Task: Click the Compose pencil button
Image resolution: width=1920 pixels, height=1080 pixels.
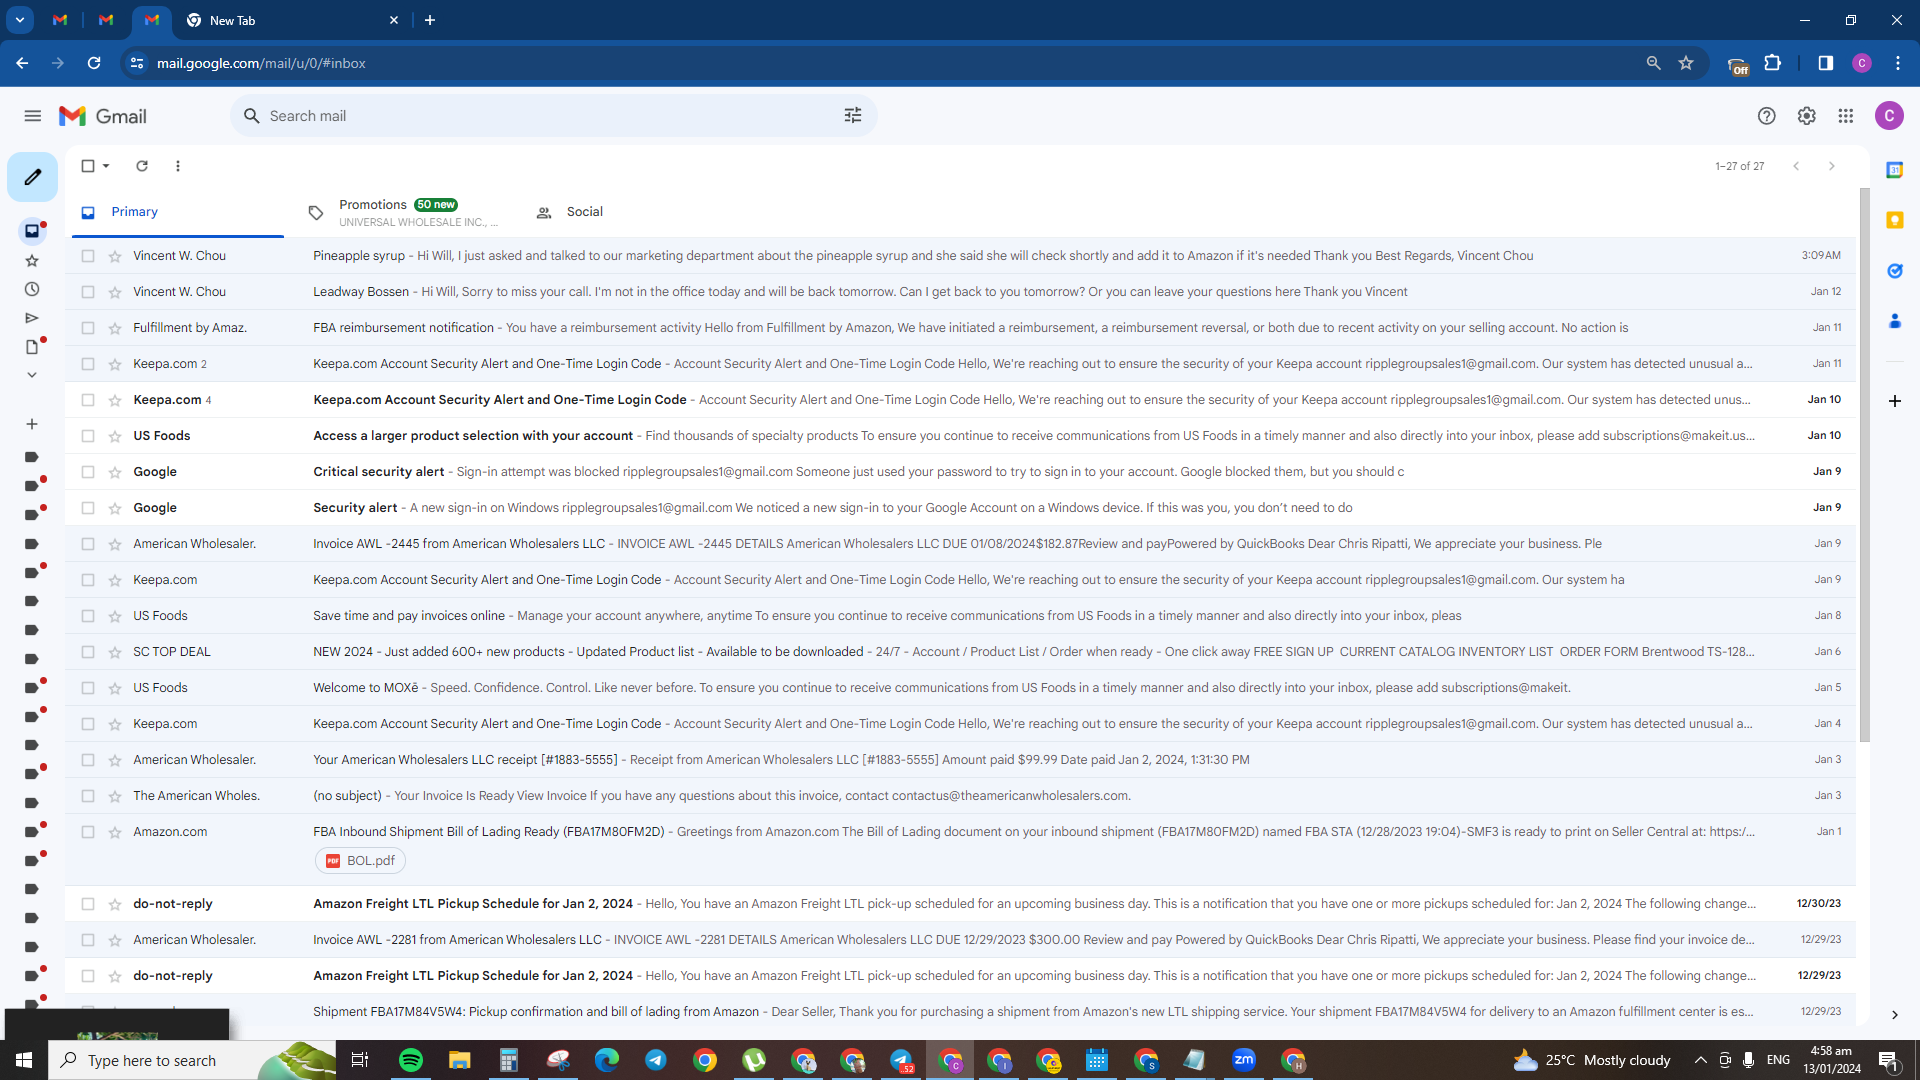Action: point(32,177)
